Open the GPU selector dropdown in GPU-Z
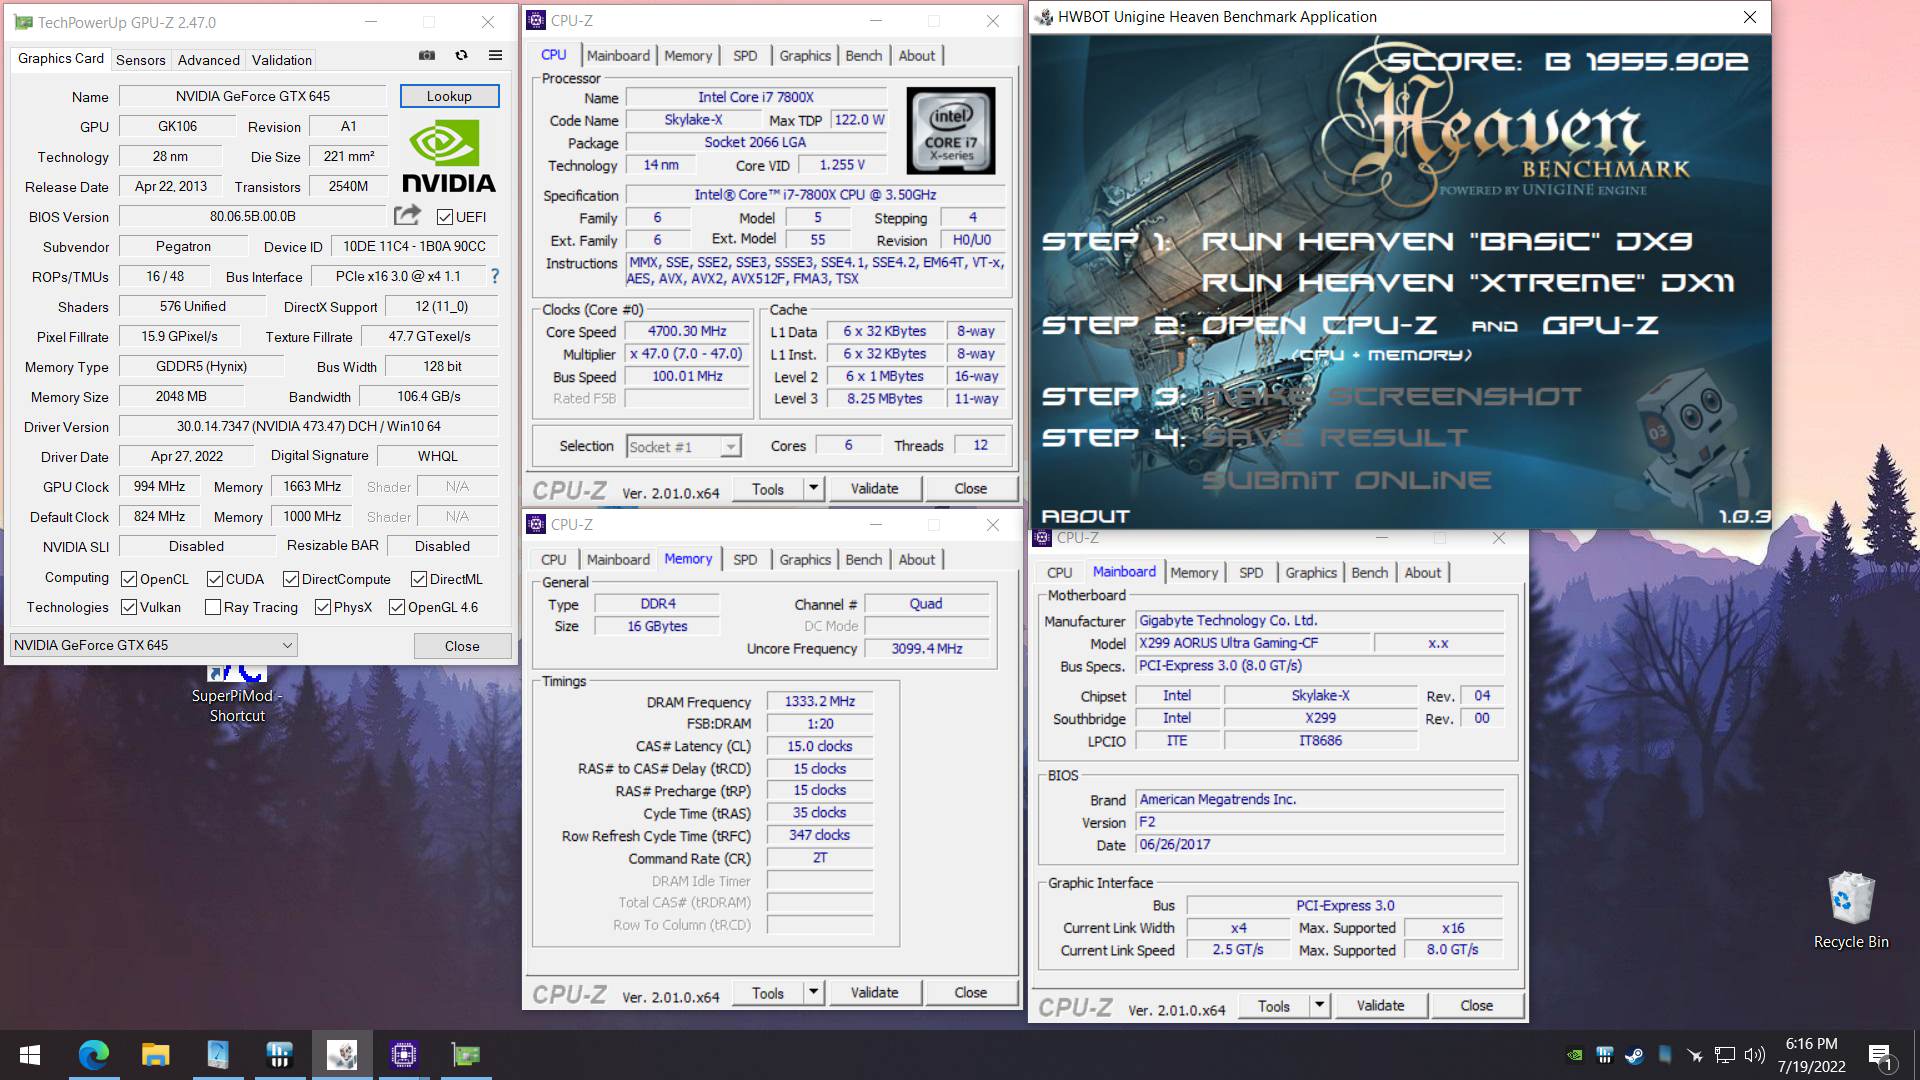The width and height of the screenshot is (1920, 1080). (x=154, y=645)
